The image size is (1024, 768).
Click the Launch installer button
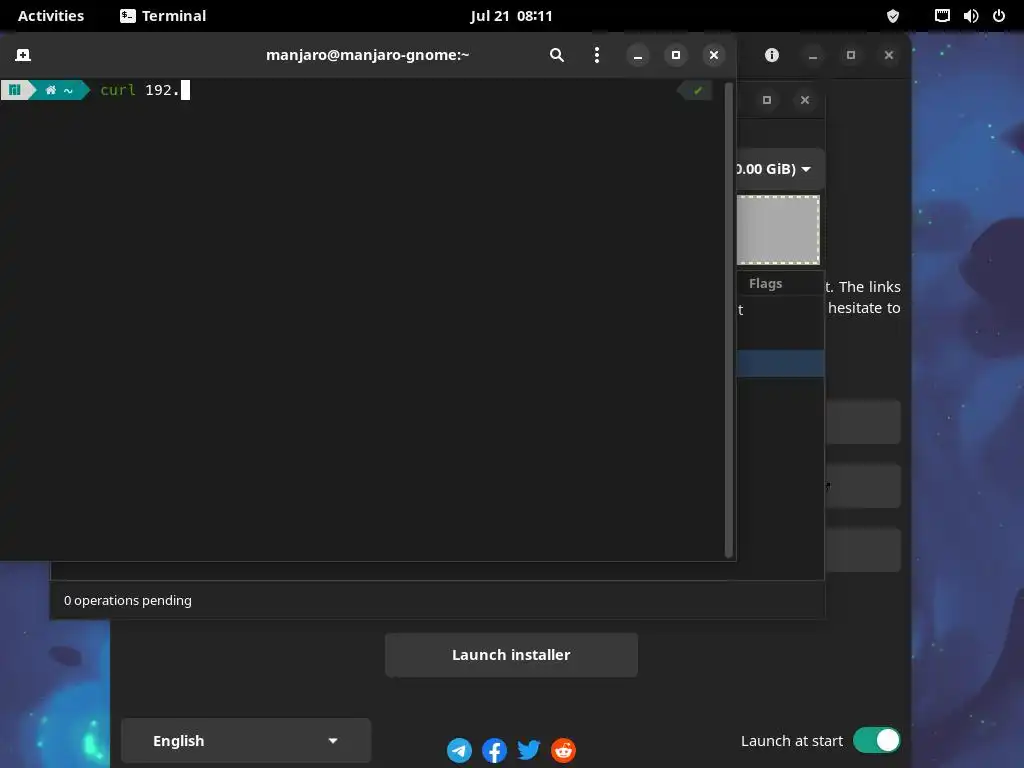pyautogui.click(x=511, y=655)
